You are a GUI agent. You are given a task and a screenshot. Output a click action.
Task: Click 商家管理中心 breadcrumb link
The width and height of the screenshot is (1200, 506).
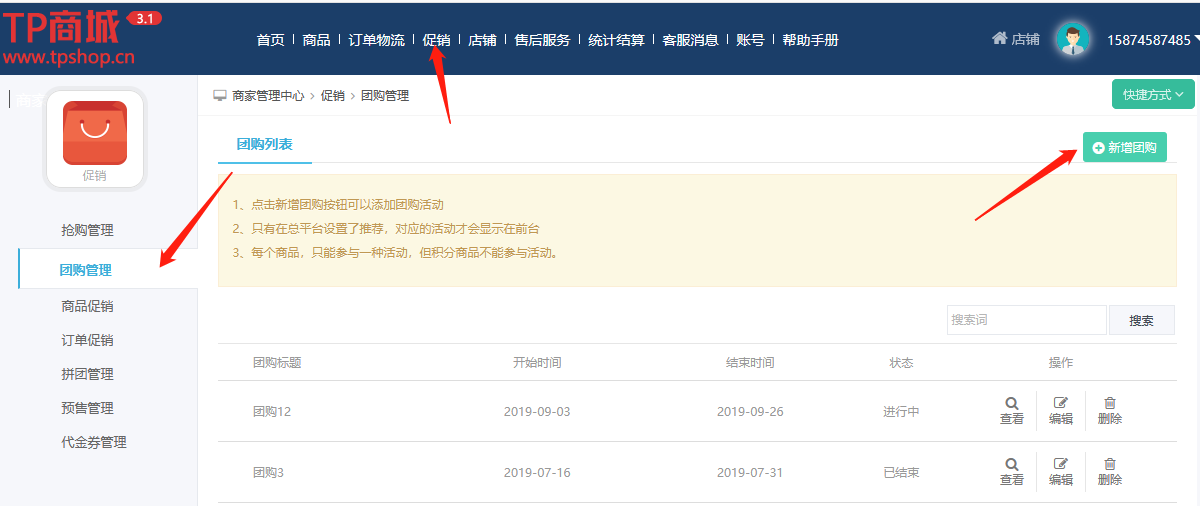pyautogui.click(x=268, y=96)
